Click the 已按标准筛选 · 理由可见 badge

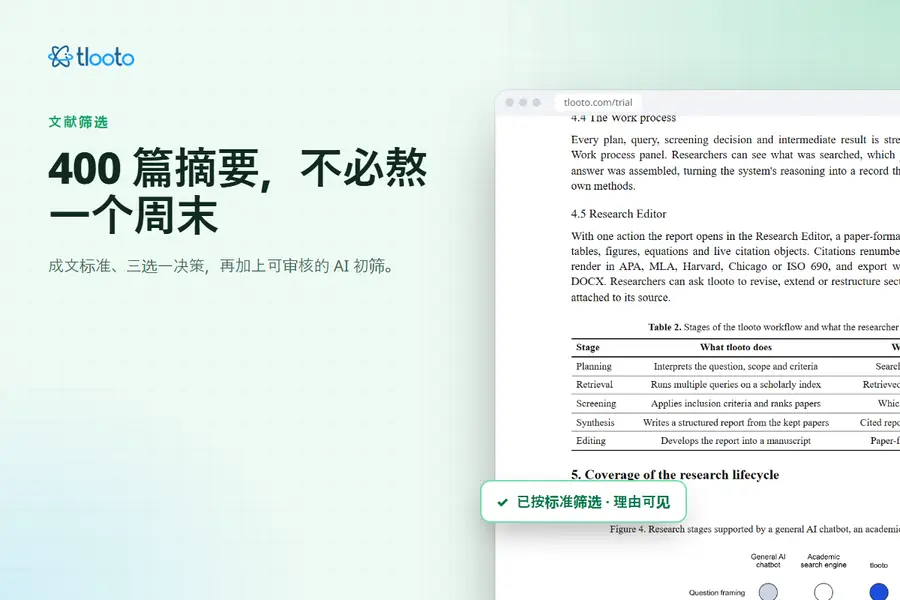tap(583, 502)
